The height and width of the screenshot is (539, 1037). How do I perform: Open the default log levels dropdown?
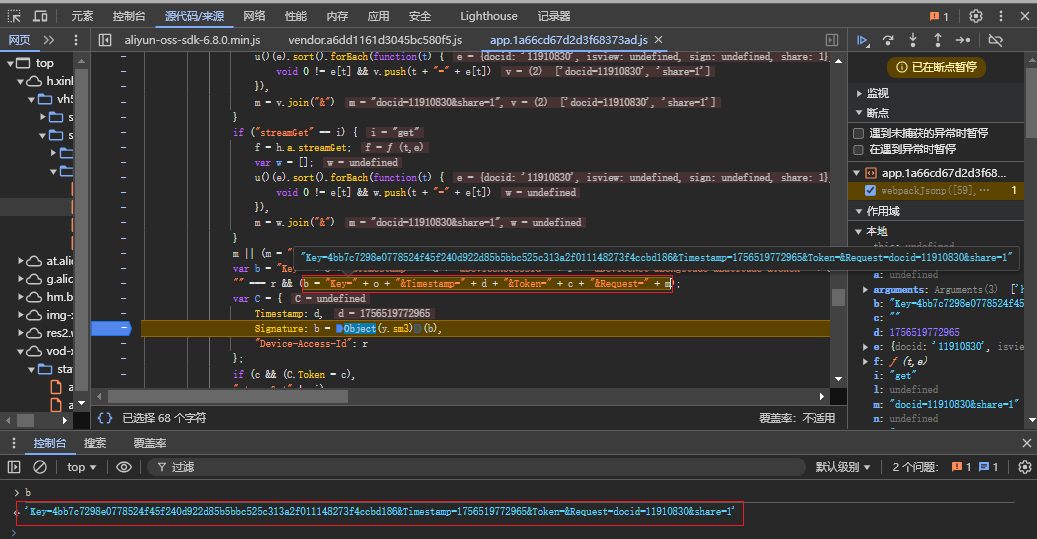[x=843, y=467]
